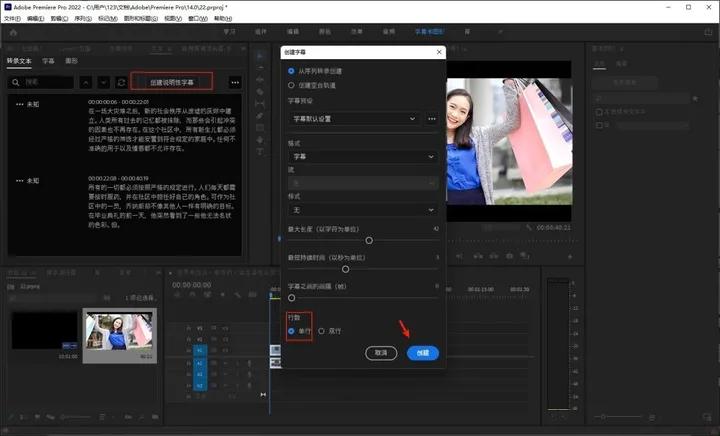Screen dimensions: 720x436
Task: Go to previous search result up arrow
Action: 86,81
